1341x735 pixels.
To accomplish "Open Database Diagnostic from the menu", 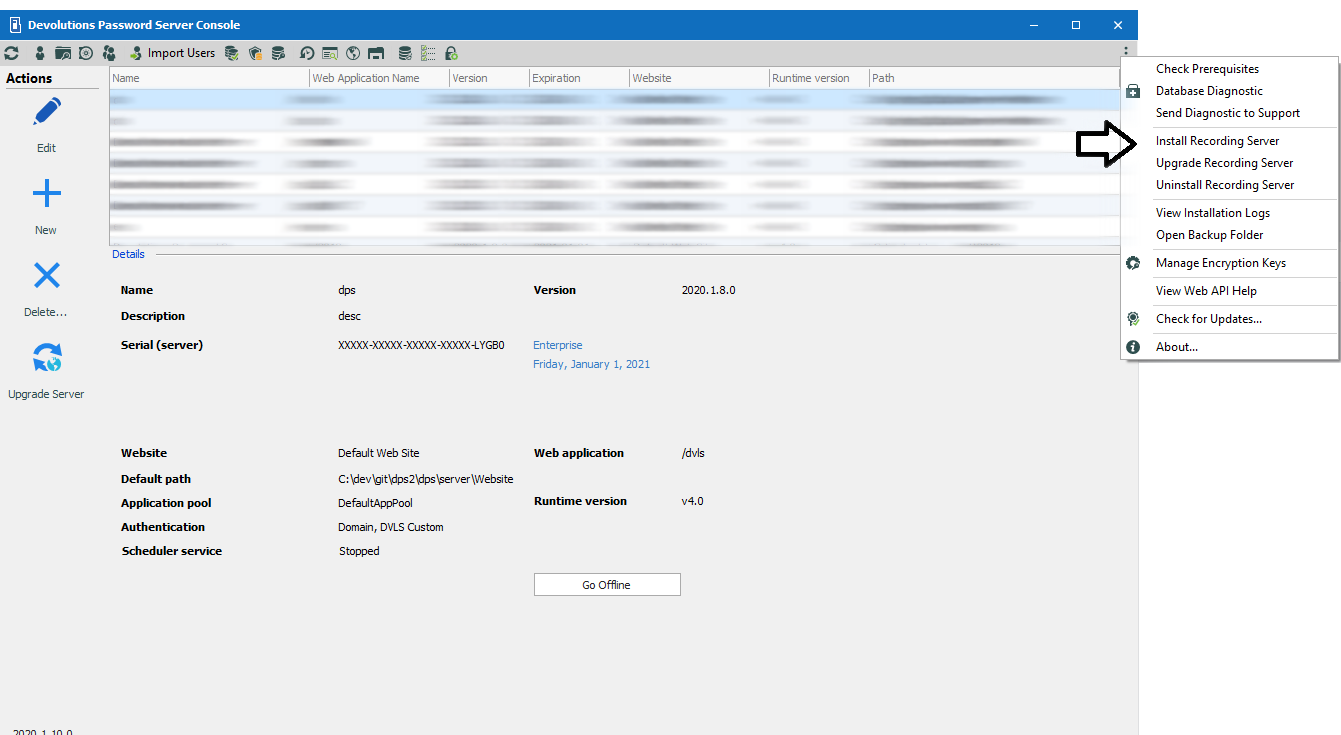I will click(x=1209, y=91).
